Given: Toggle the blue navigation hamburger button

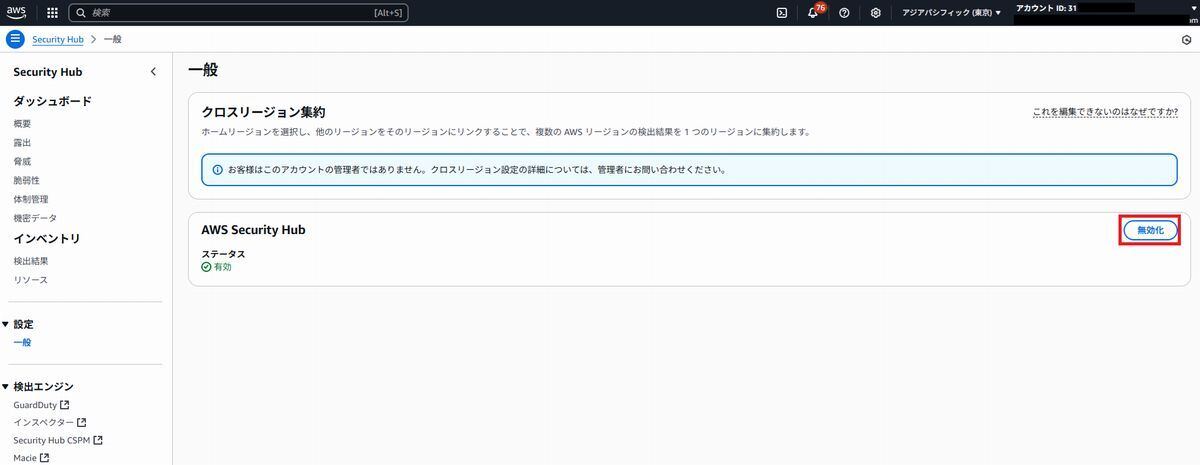Looking at the screenshot, I should point(15,39).
